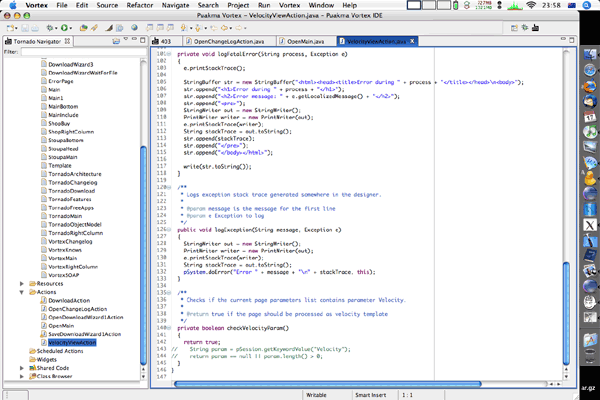Select DownloadAction in the tree
The height and width of the screenshot is (400, 600).
click(x=69, y=300)
